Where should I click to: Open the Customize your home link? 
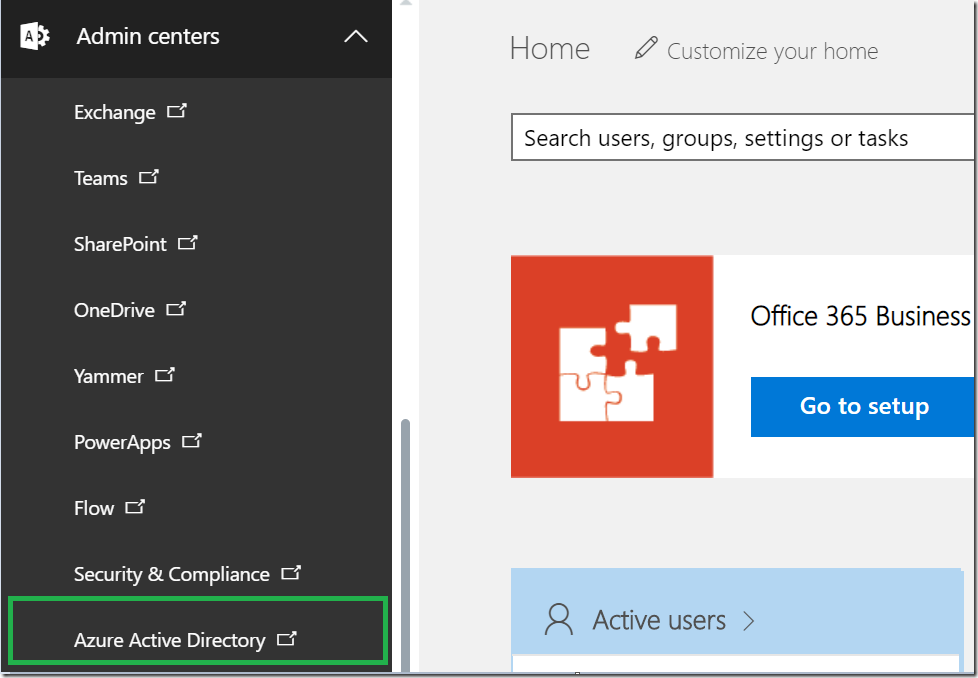pos(772,51)
